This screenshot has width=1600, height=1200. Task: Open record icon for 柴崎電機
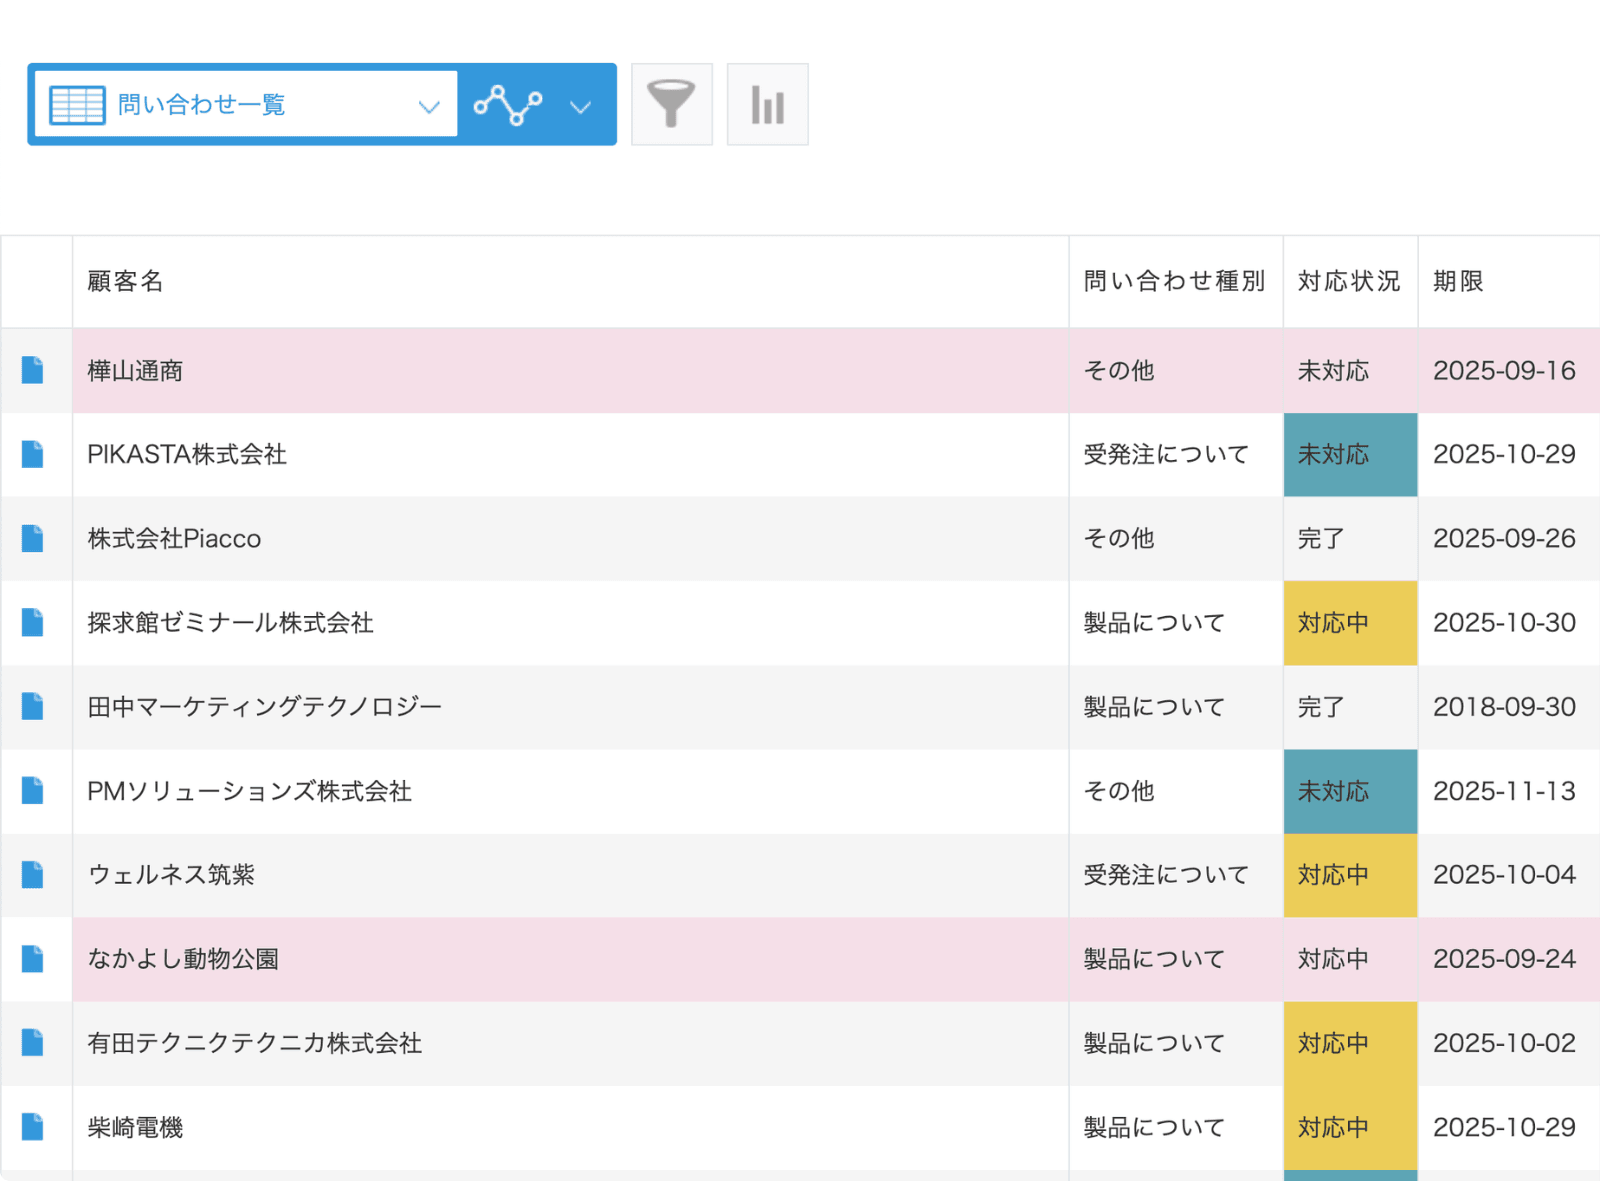[x=33, y=1128]
